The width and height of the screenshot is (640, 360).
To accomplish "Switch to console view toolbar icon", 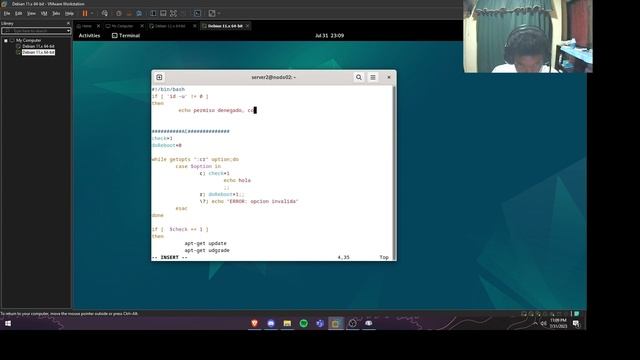I will (x=197, y=13).
